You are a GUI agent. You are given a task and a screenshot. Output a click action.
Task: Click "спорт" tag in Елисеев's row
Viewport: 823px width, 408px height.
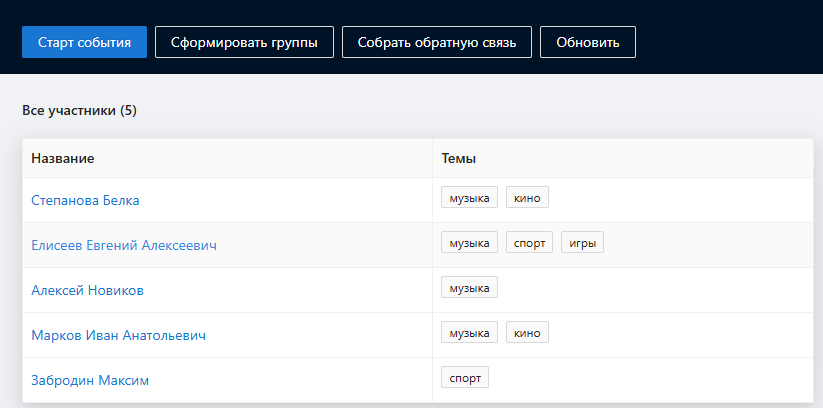pos(529,243)
